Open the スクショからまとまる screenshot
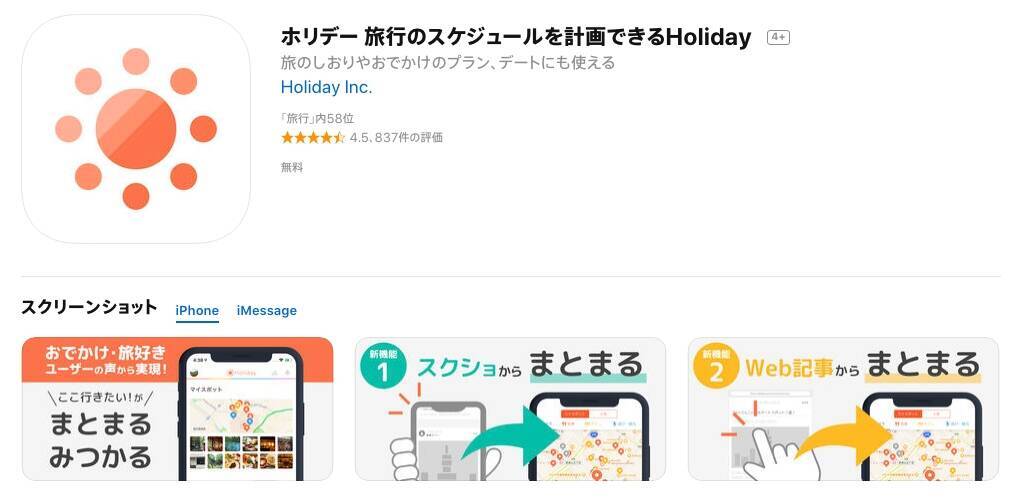This screenshot has height=501, width=1022. tap(510, 409)
